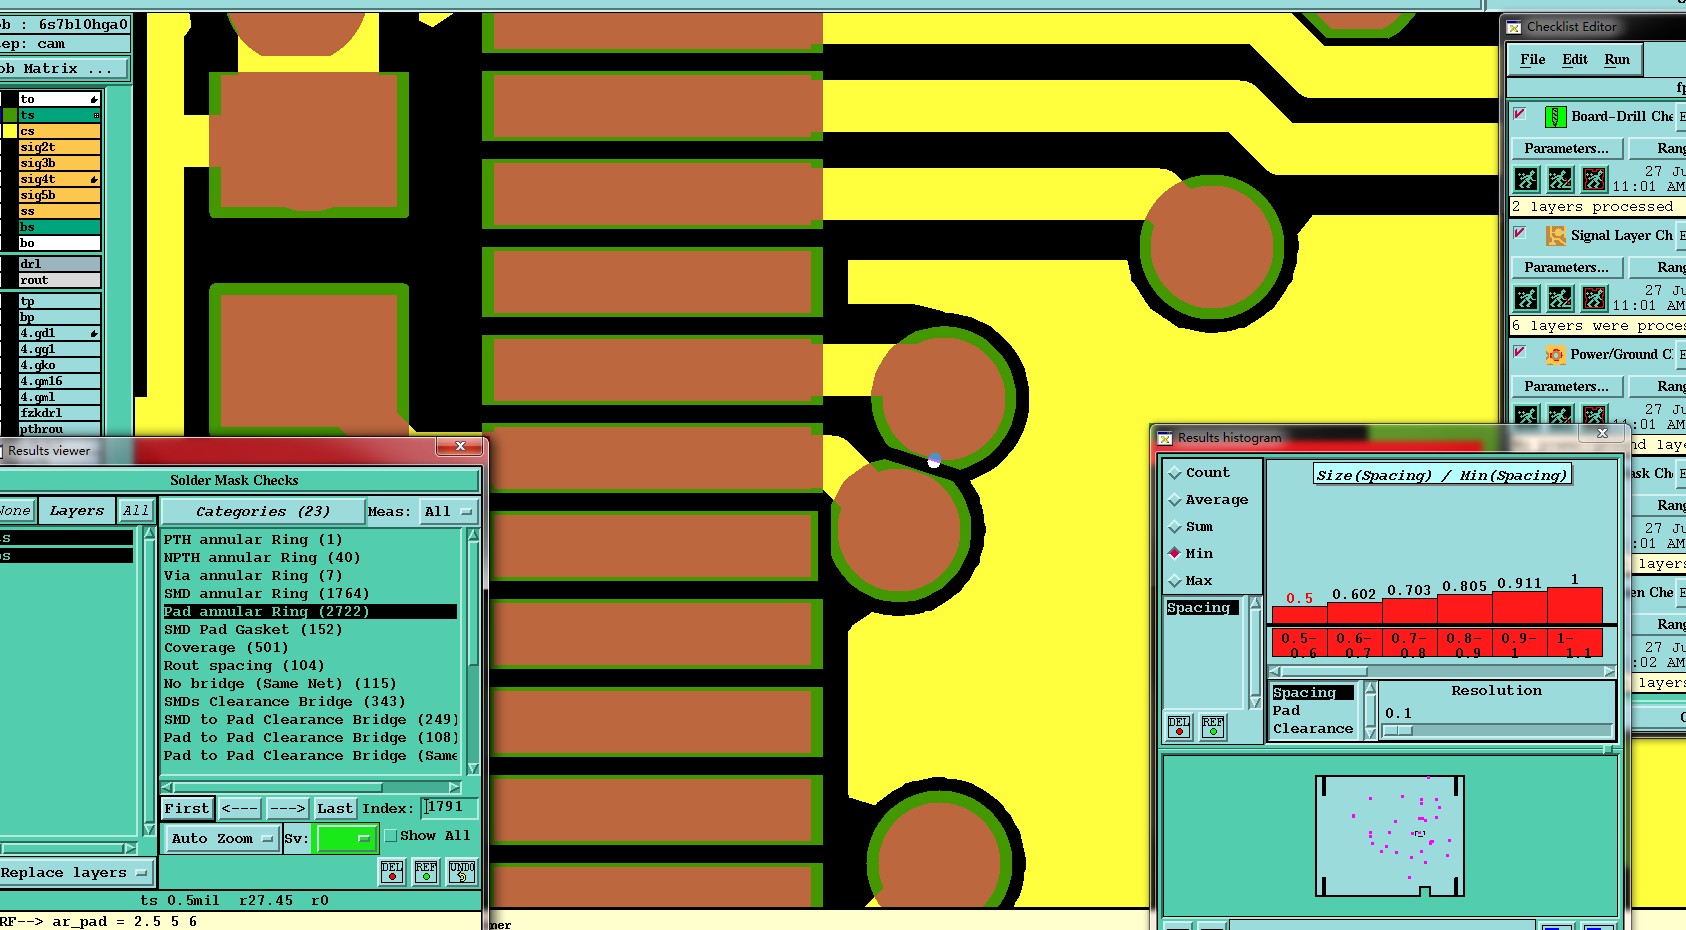
Task: Select Clearance in histogram measurement list
Action: [1313, 729]
